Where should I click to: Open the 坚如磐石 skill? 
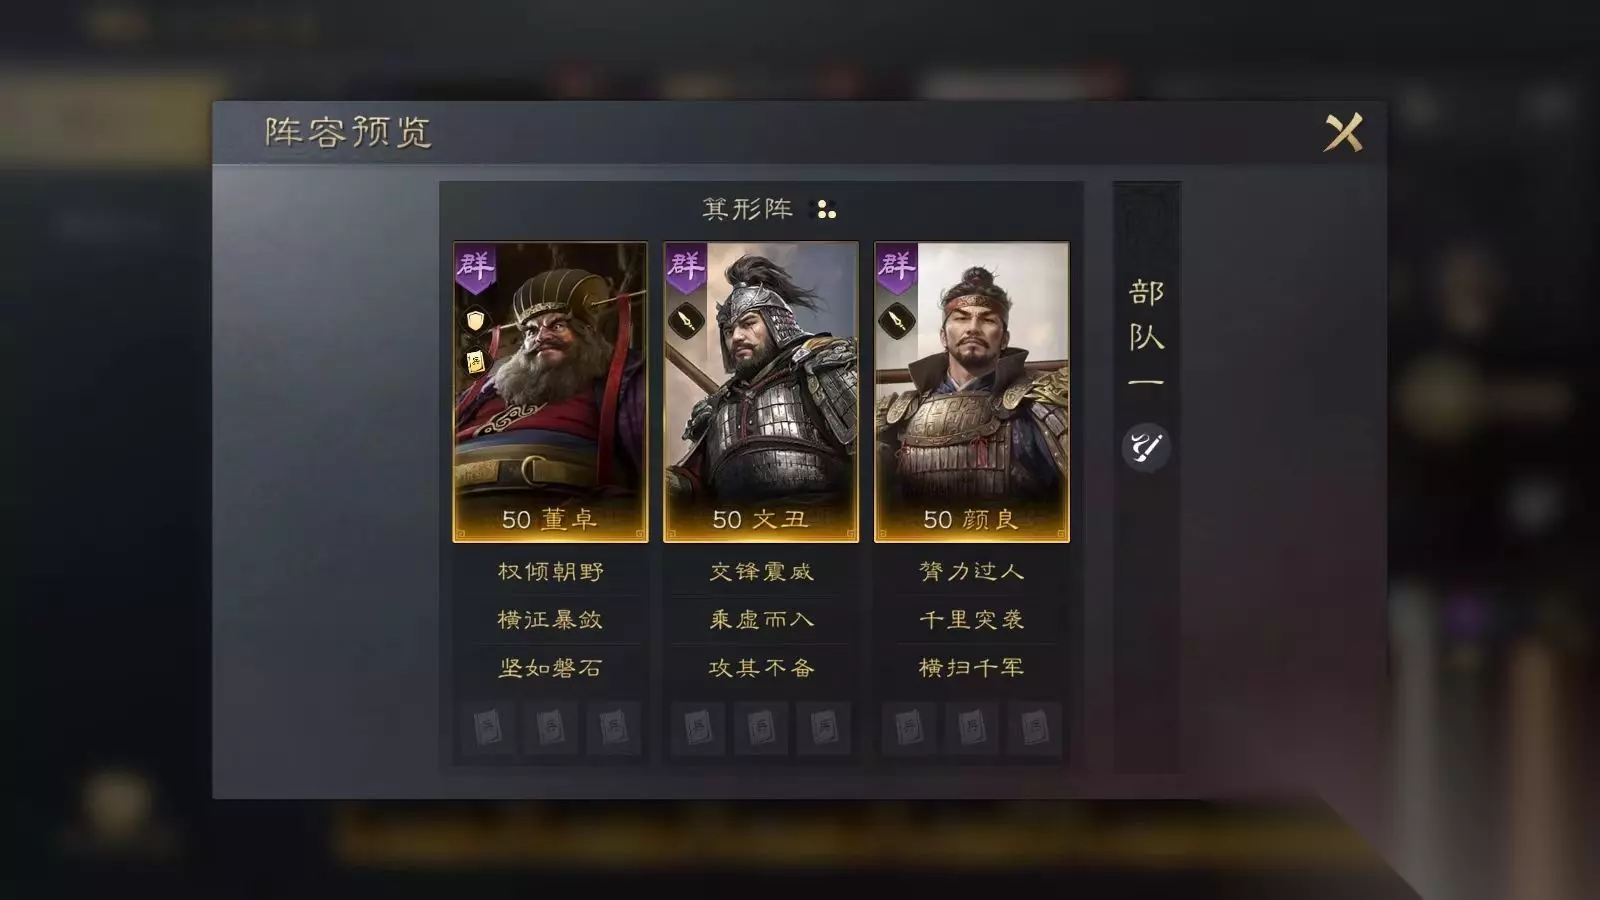551,668
